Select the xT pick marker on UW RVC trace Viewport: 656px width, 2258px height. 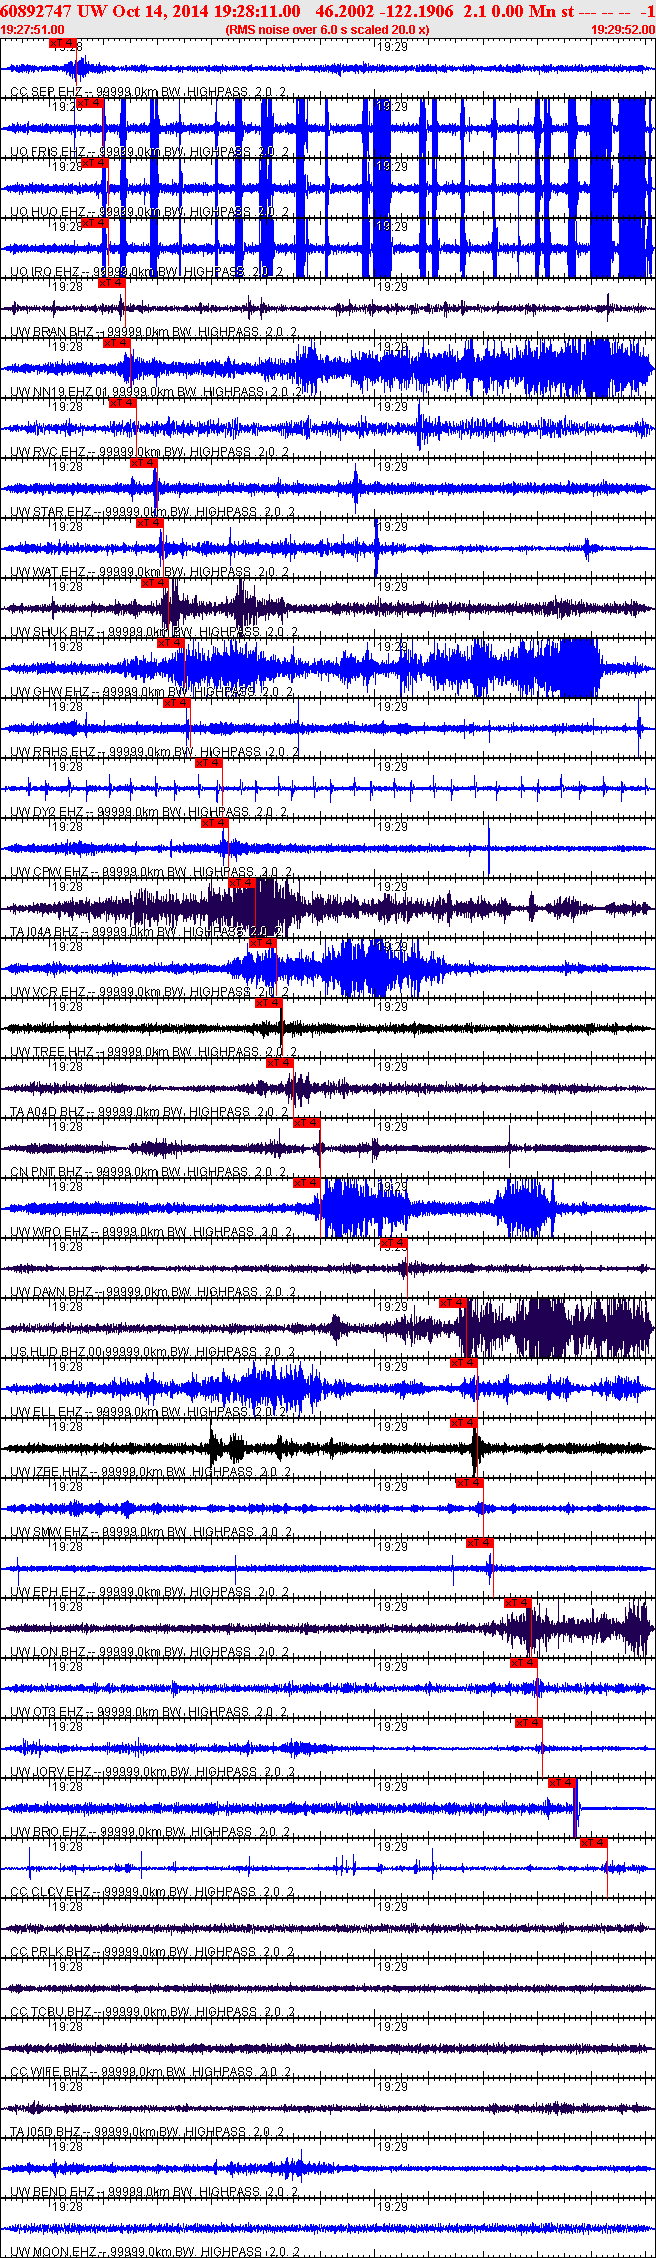point(123,403)
